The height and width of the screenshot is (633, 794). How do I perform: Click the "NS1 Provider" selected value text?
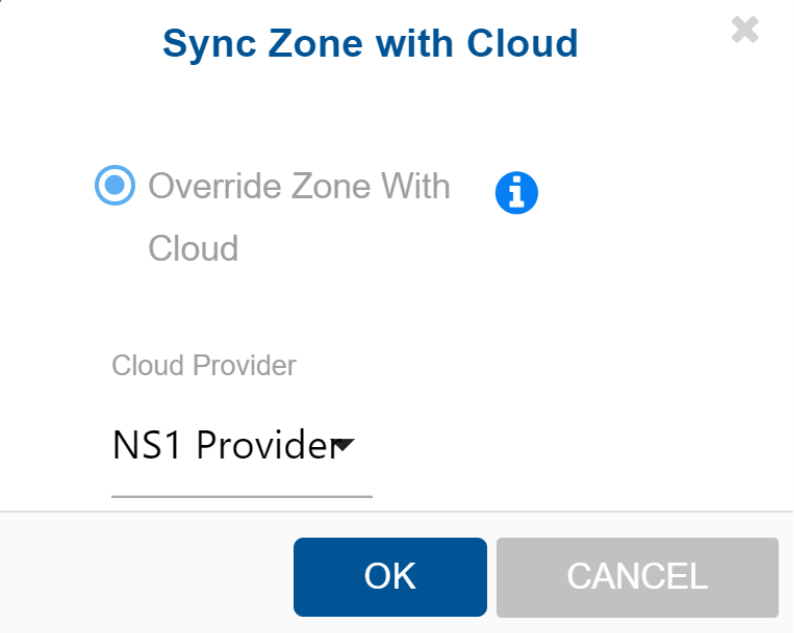tap(220, 446)
